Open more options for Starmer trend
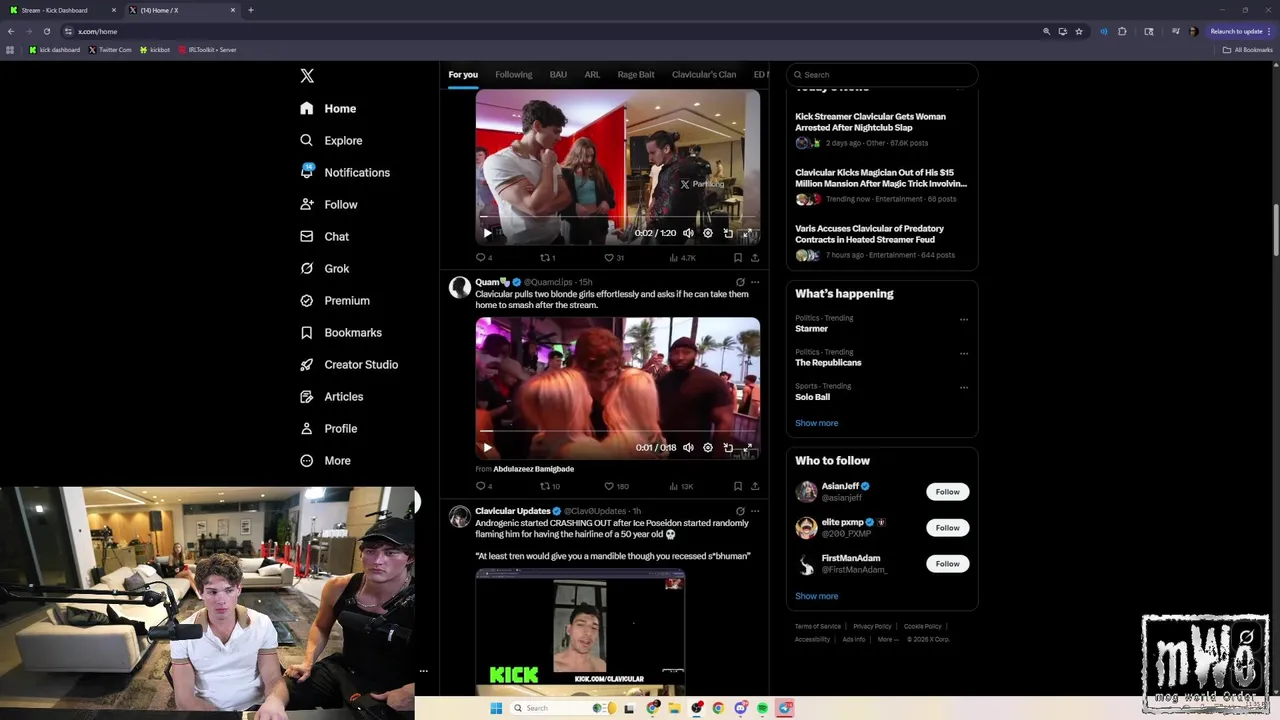 tap(964, 320)
